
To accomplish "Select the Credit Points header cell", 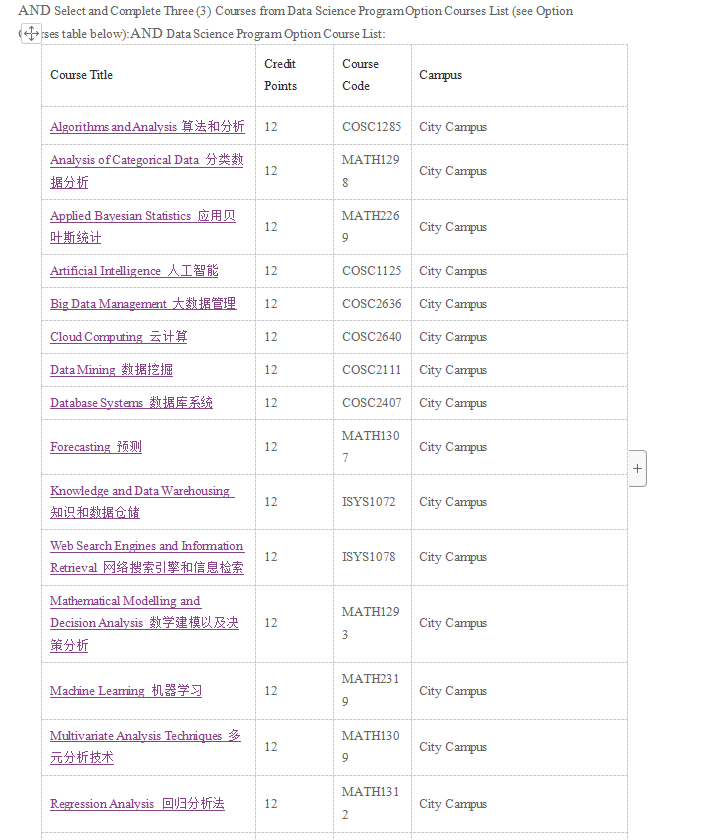I will (295, 75).
